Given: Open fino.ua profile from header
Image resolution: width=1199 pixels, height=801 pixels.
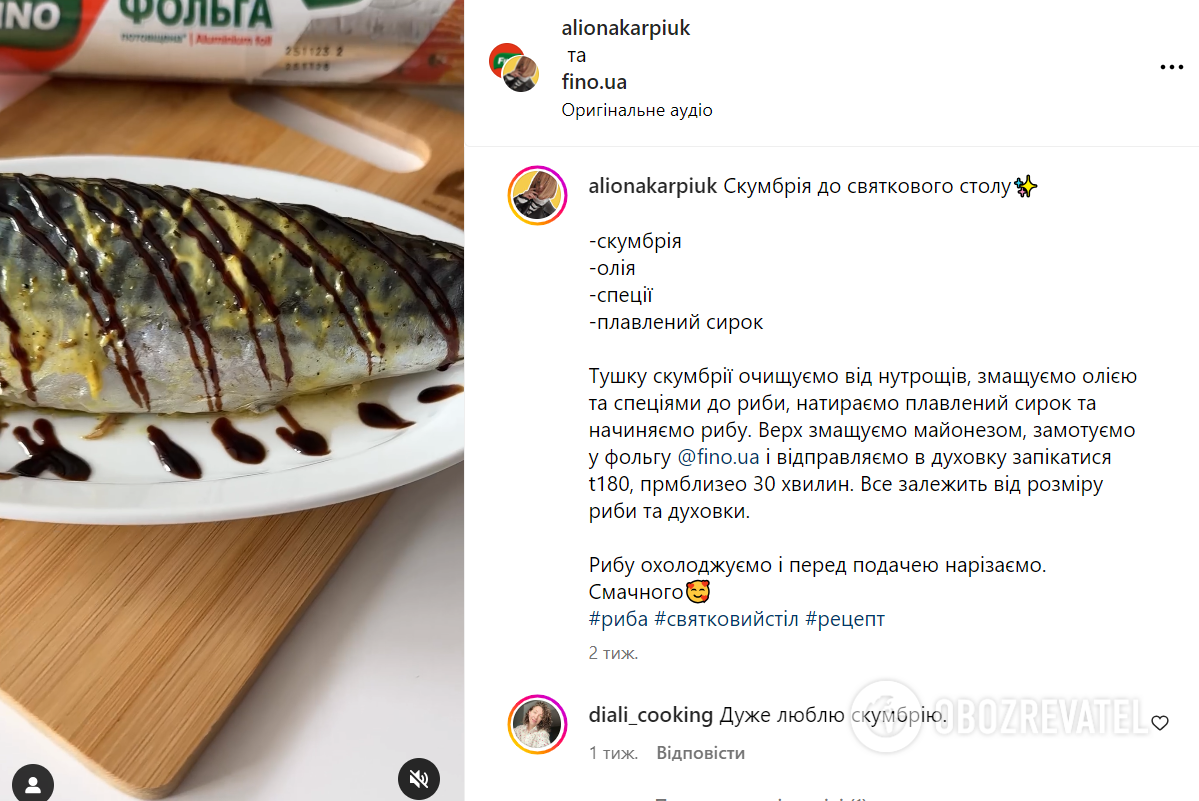Looking at the screenshot, I should click(x=594, y=82).
